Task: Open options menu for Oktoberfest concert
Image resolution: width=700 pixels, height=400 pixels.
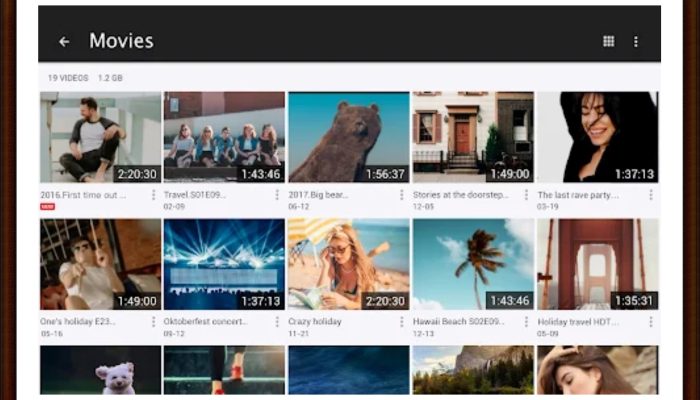Action: tap(277, 322)
